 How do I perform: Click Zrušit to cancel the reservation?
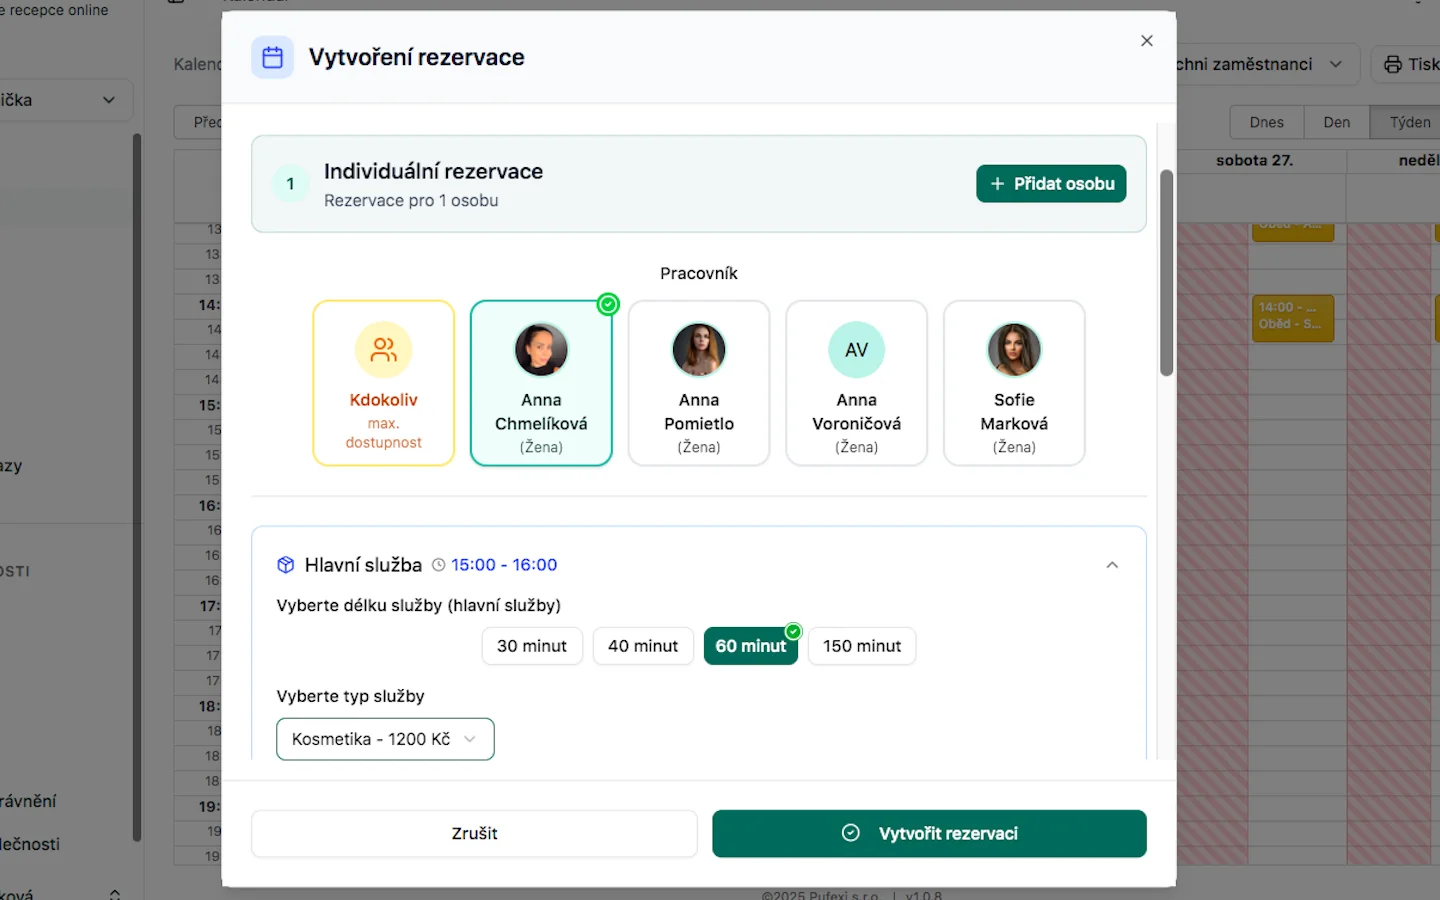(474, 834)
